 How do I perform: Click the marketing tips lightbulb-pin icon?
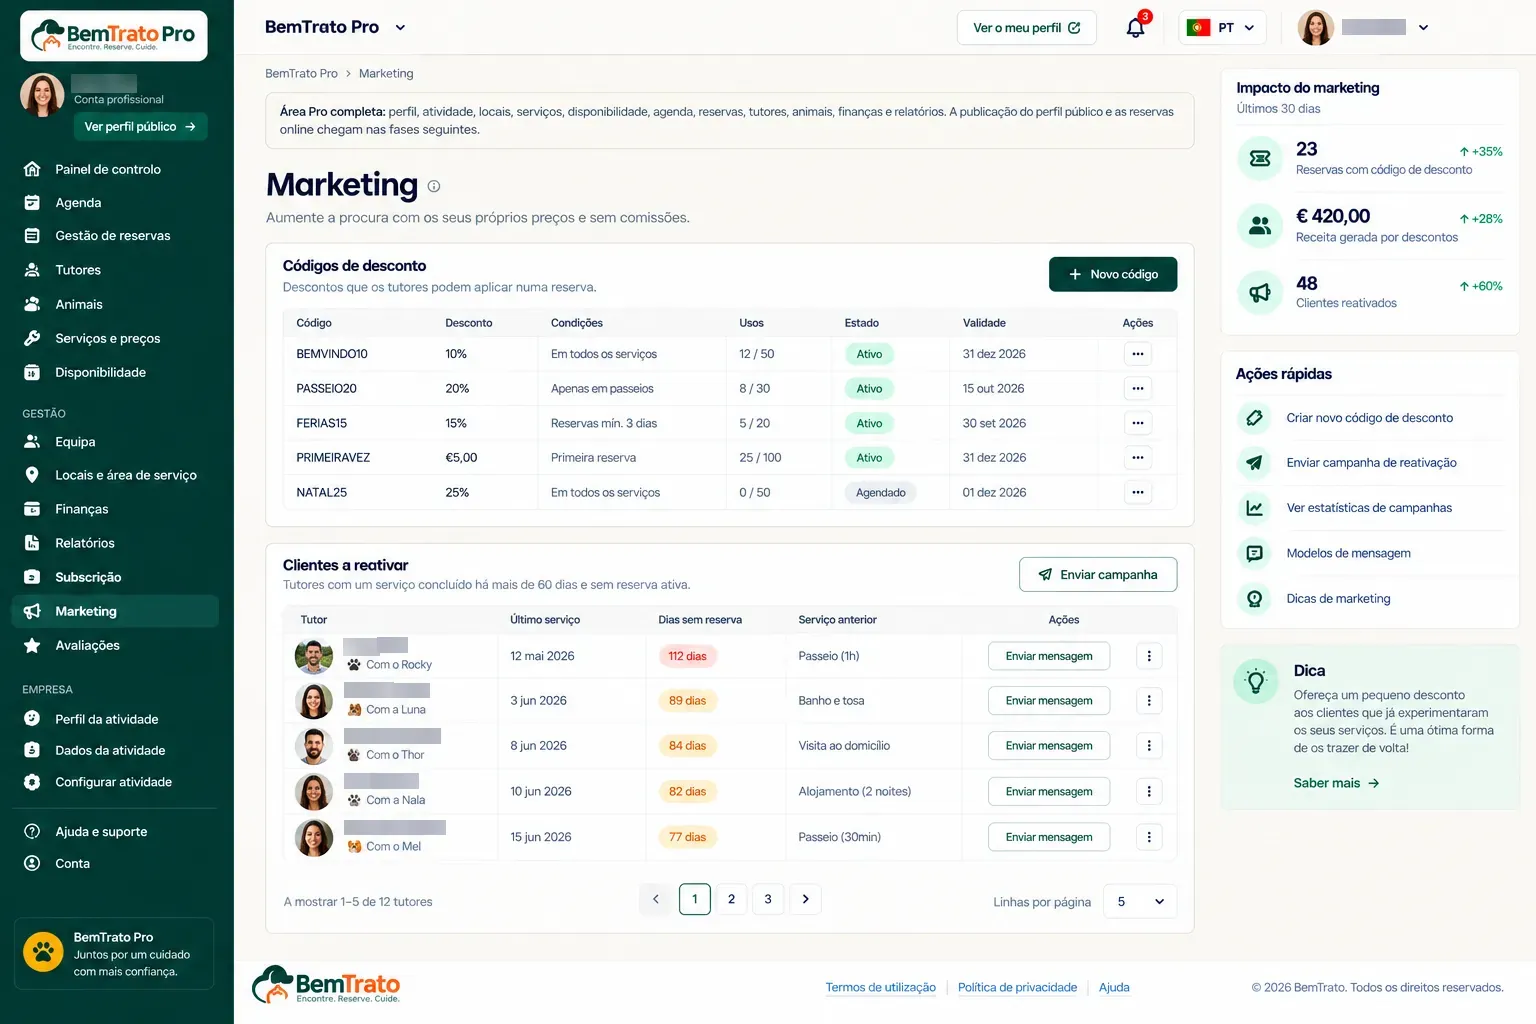pos(1254,598)
